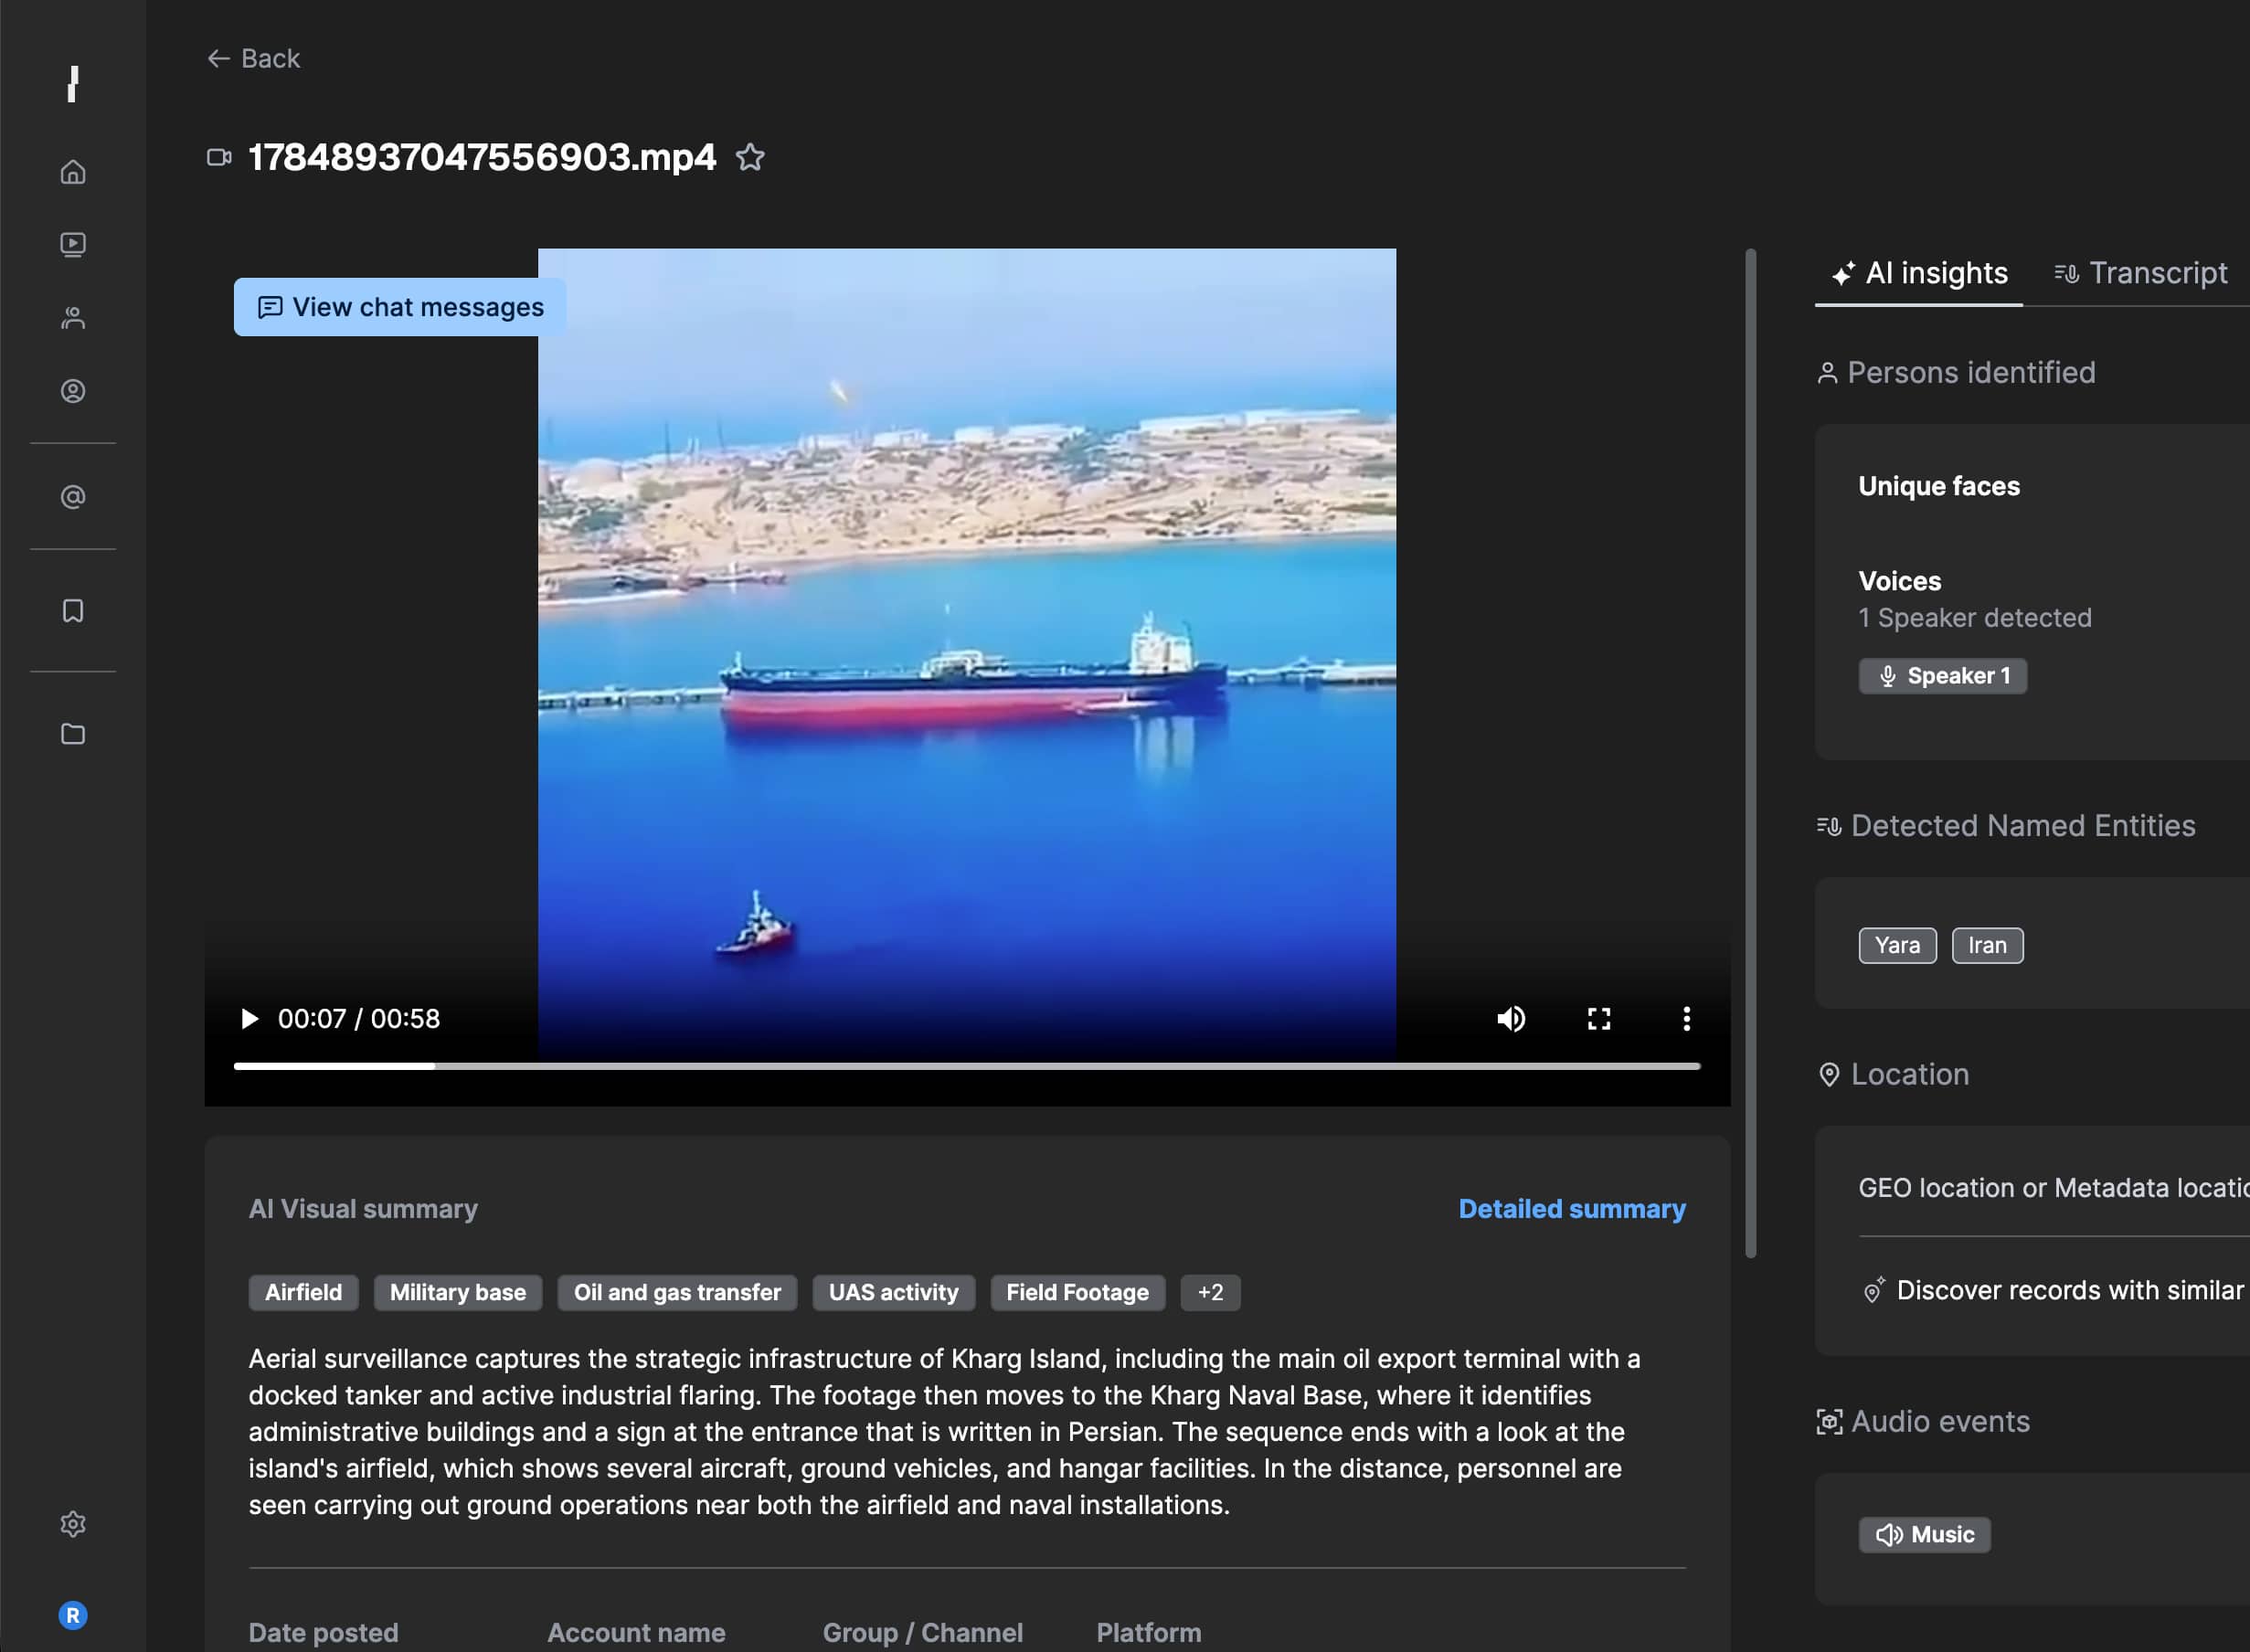Open the folder sidebar icon

[73, 734]
